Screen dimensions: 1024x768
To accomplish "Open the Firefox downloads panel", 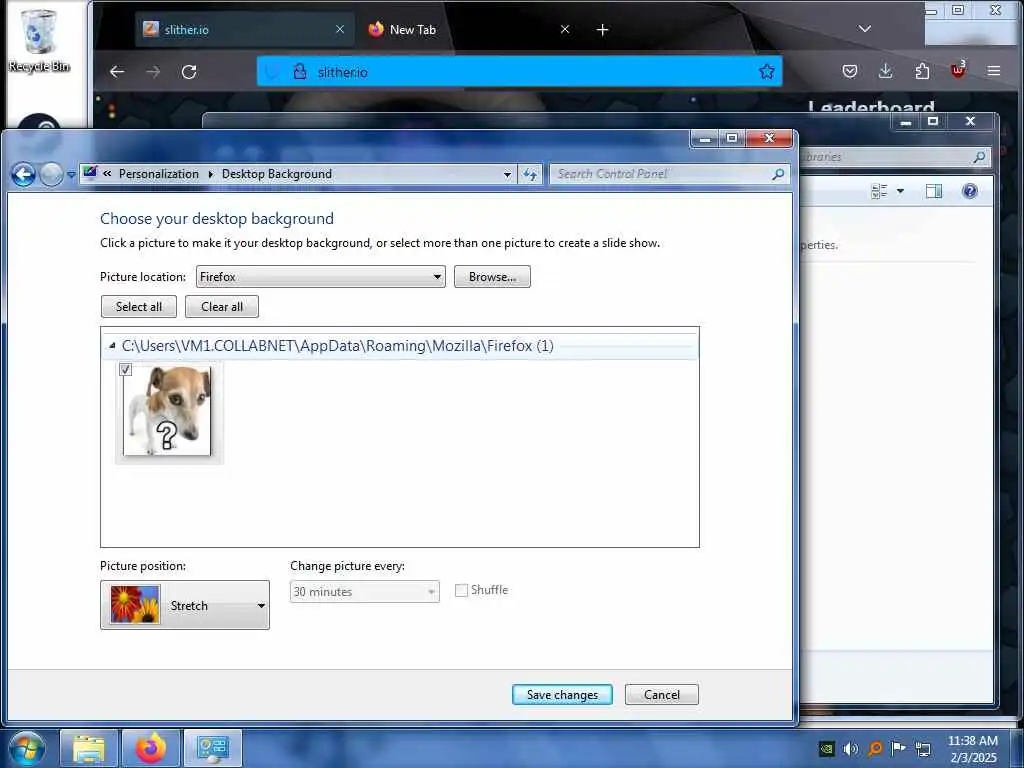I will (x=886, y=71).
